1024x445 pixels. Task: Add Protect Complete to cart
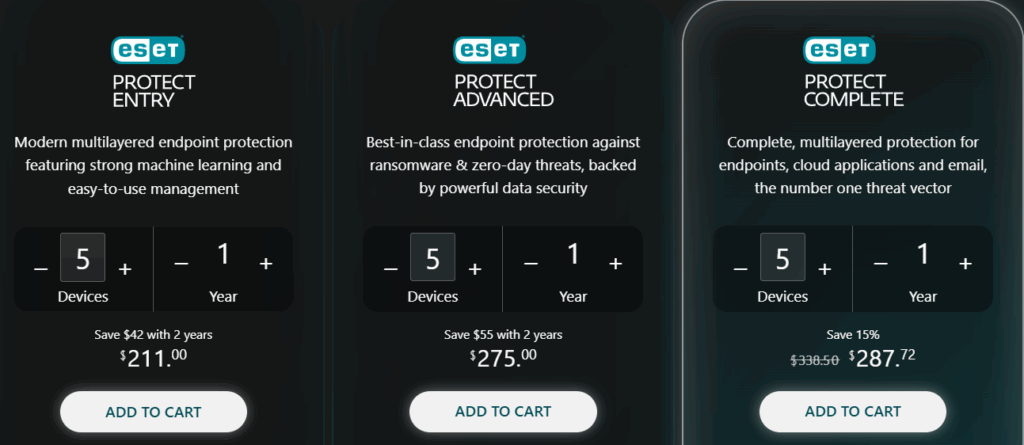click(853, 411)
